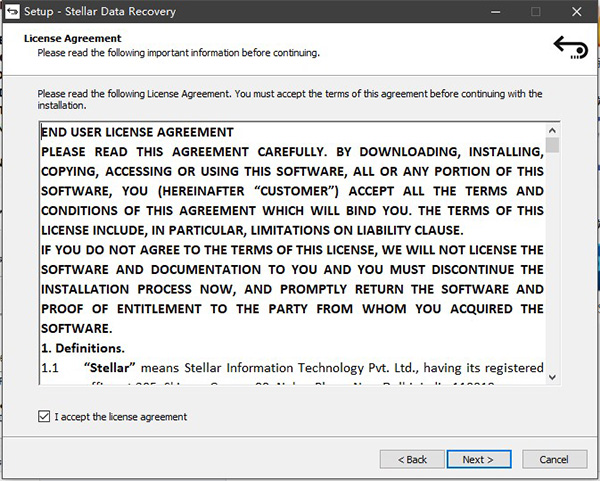The width and height of the screenshot is (600, 481).
Task: Click the license text scroll up arrow
Action: pyautogui.click(x=553, y=129)
